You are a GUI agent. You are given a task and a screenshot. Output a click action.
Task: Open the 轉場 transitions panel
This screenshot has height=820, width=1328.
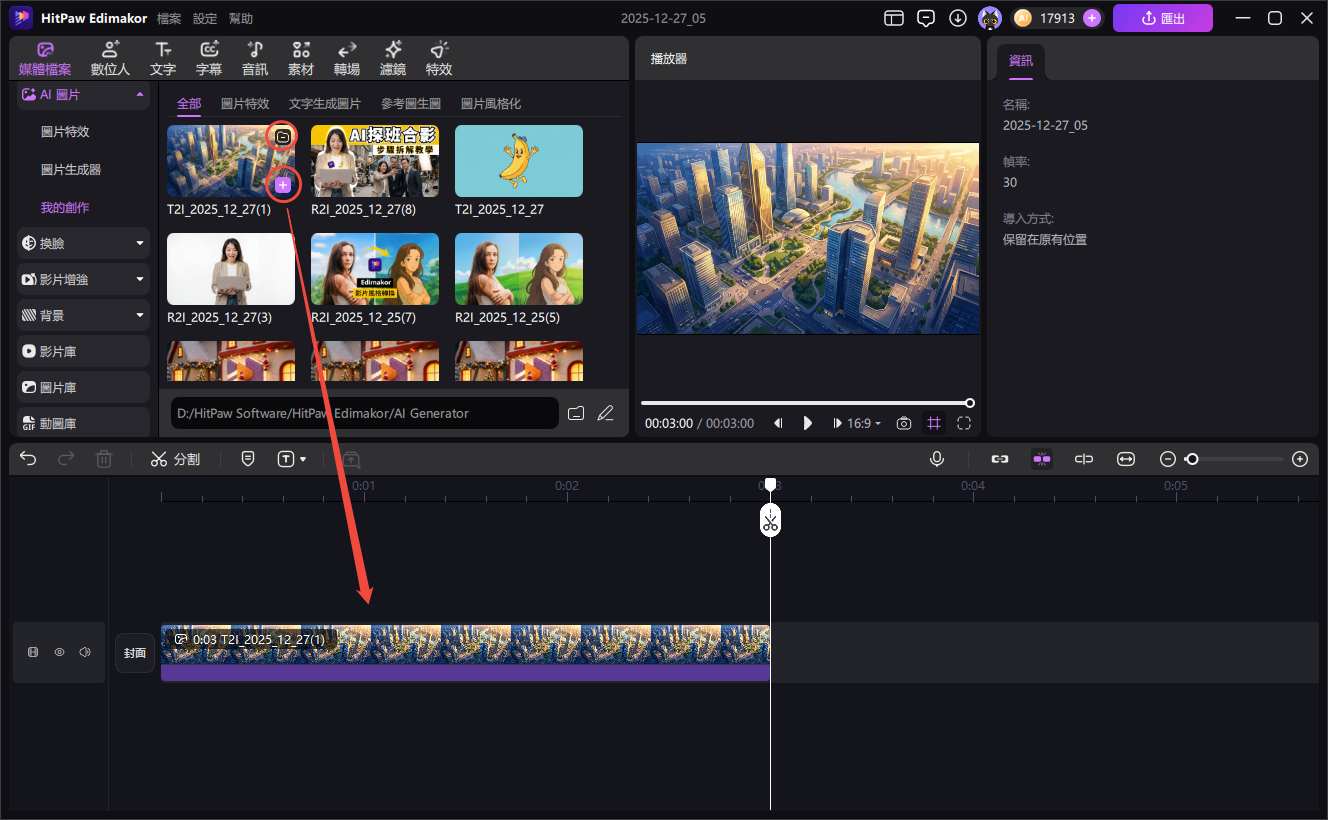point(347,58)
